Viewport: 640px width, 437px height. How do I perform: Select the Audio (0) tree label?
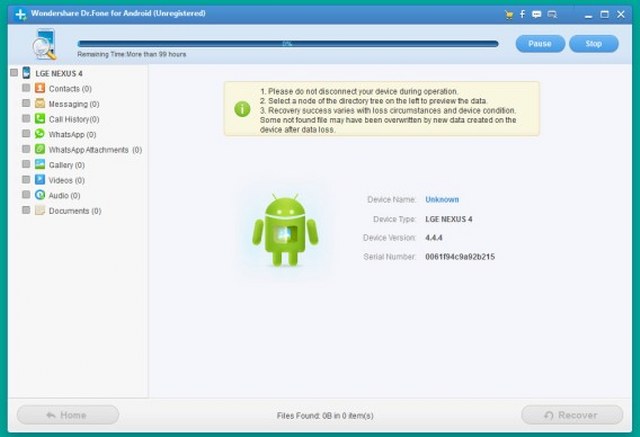point(64,195)
